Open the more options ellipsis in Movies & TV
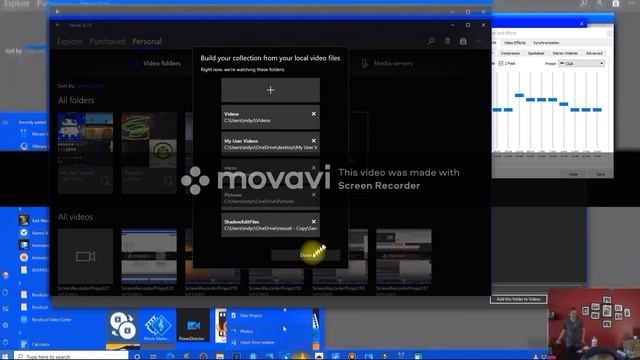640x360 pixels. pos(479,41)
